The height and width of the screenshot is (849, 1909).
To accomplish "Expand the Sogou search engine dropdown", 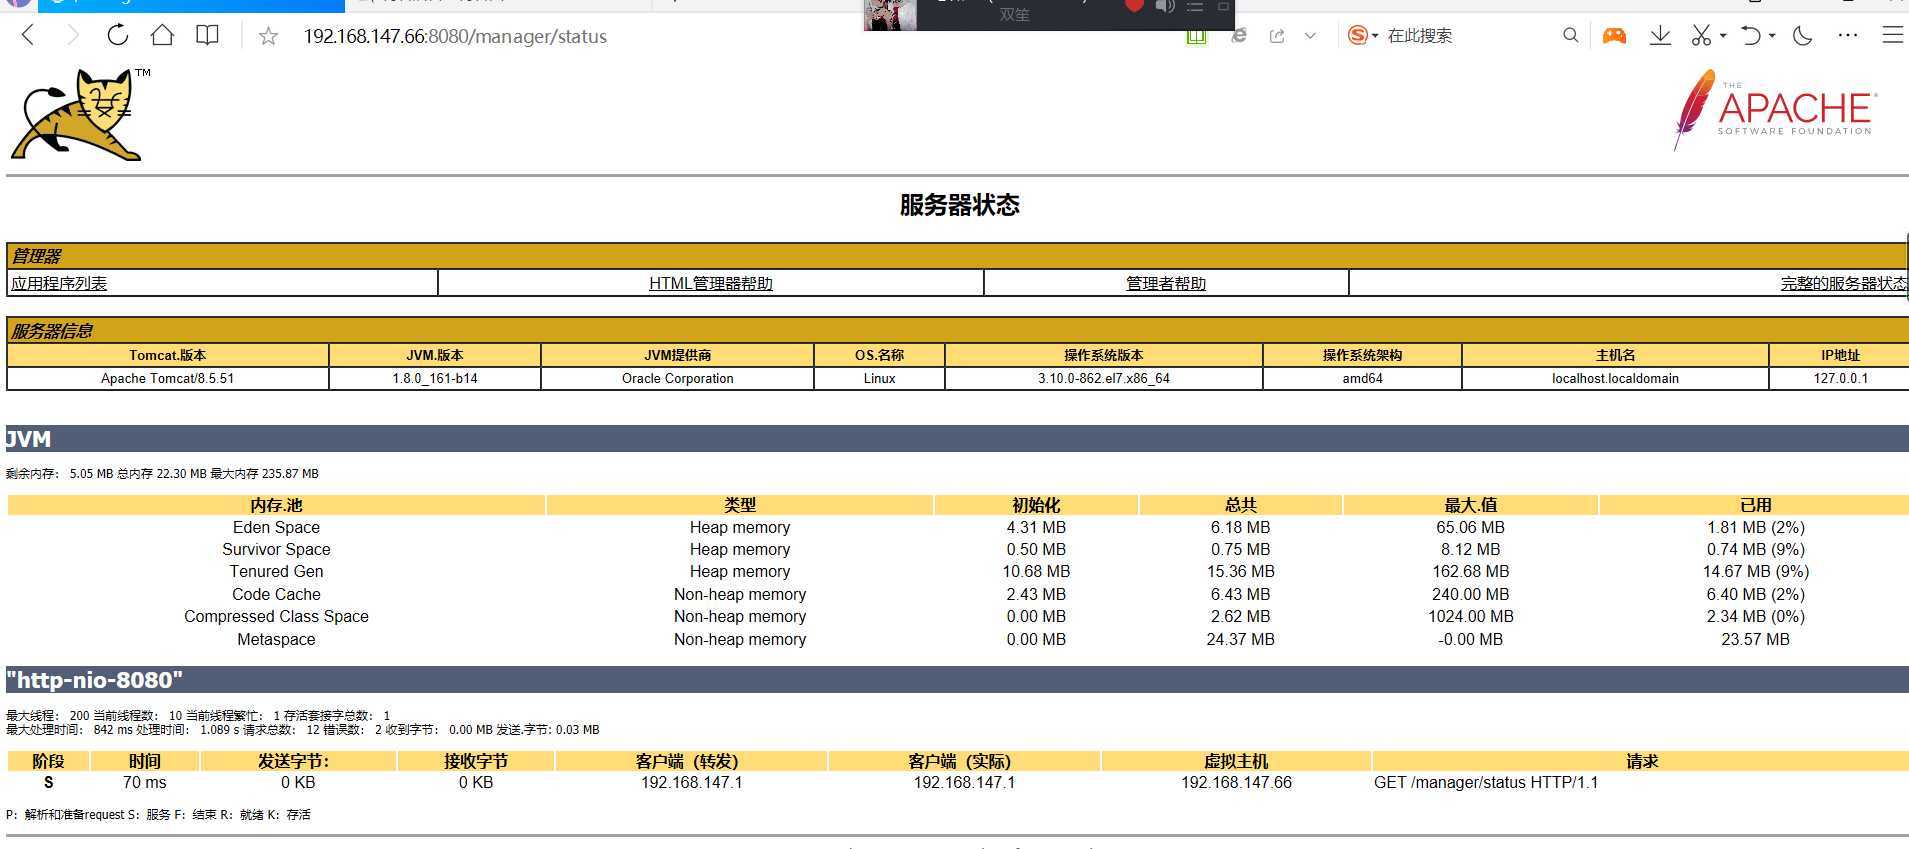I will click(1375, 36).
